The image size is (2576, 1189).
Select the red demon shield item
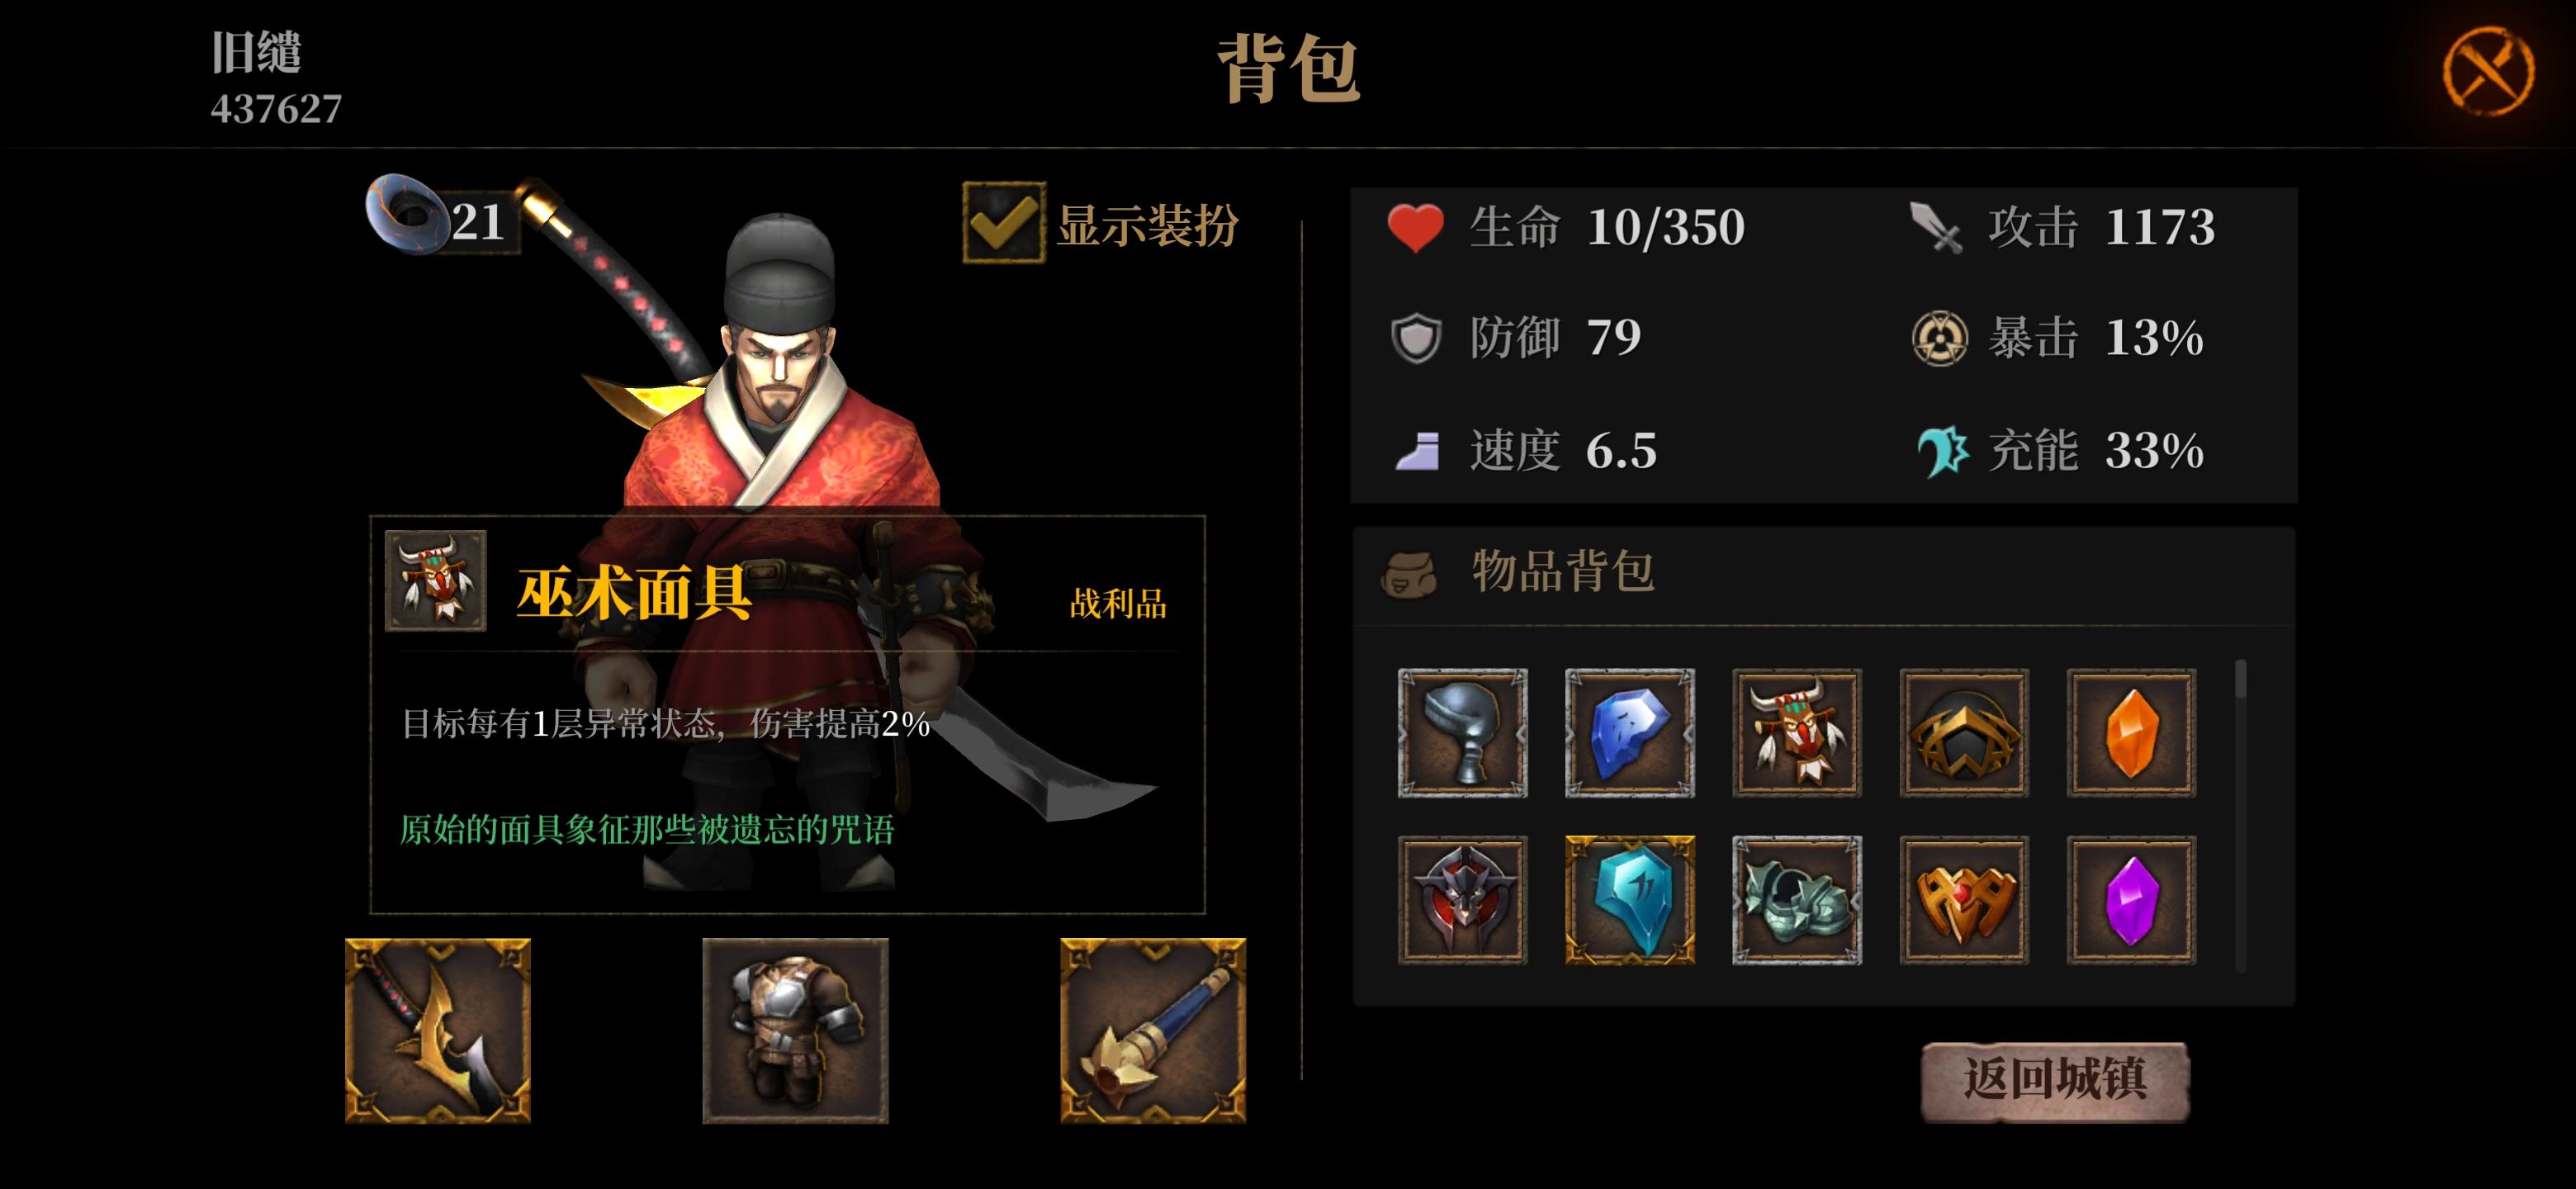1462,900
